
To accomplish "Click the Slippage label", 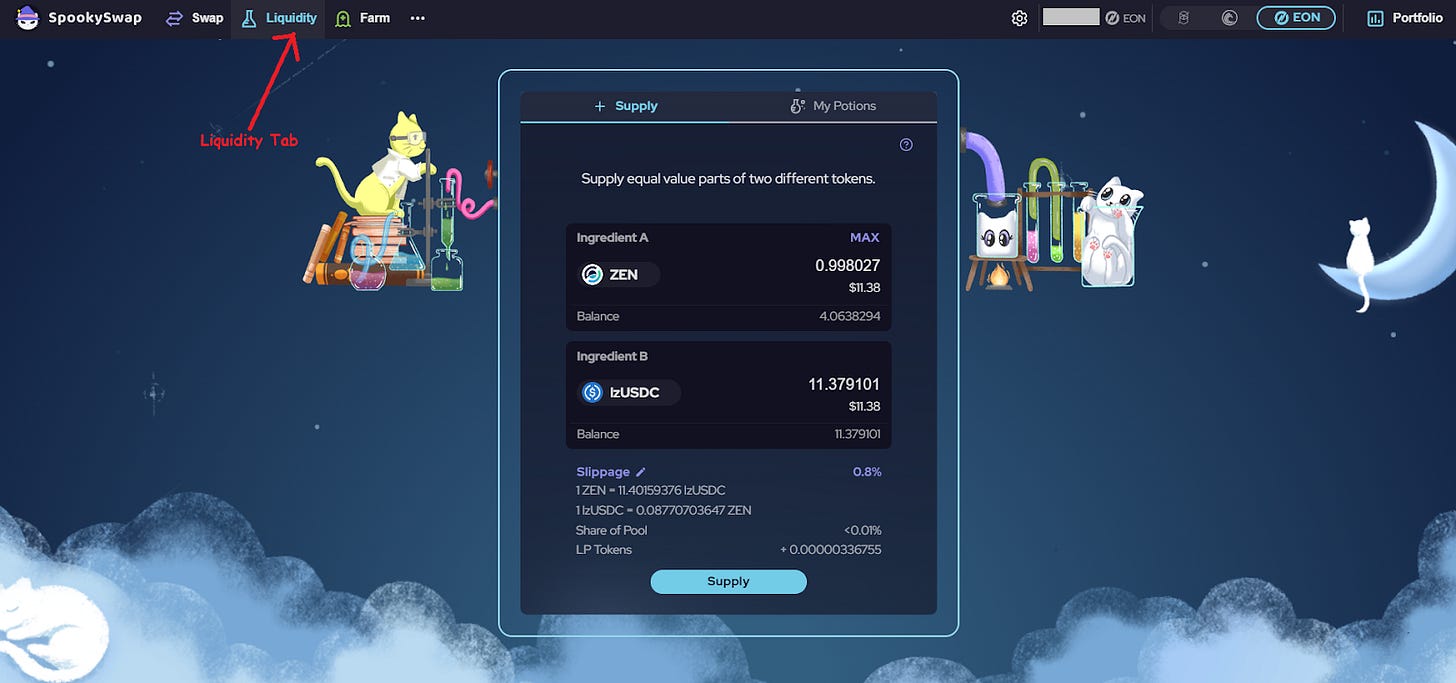I will point(603,472).
